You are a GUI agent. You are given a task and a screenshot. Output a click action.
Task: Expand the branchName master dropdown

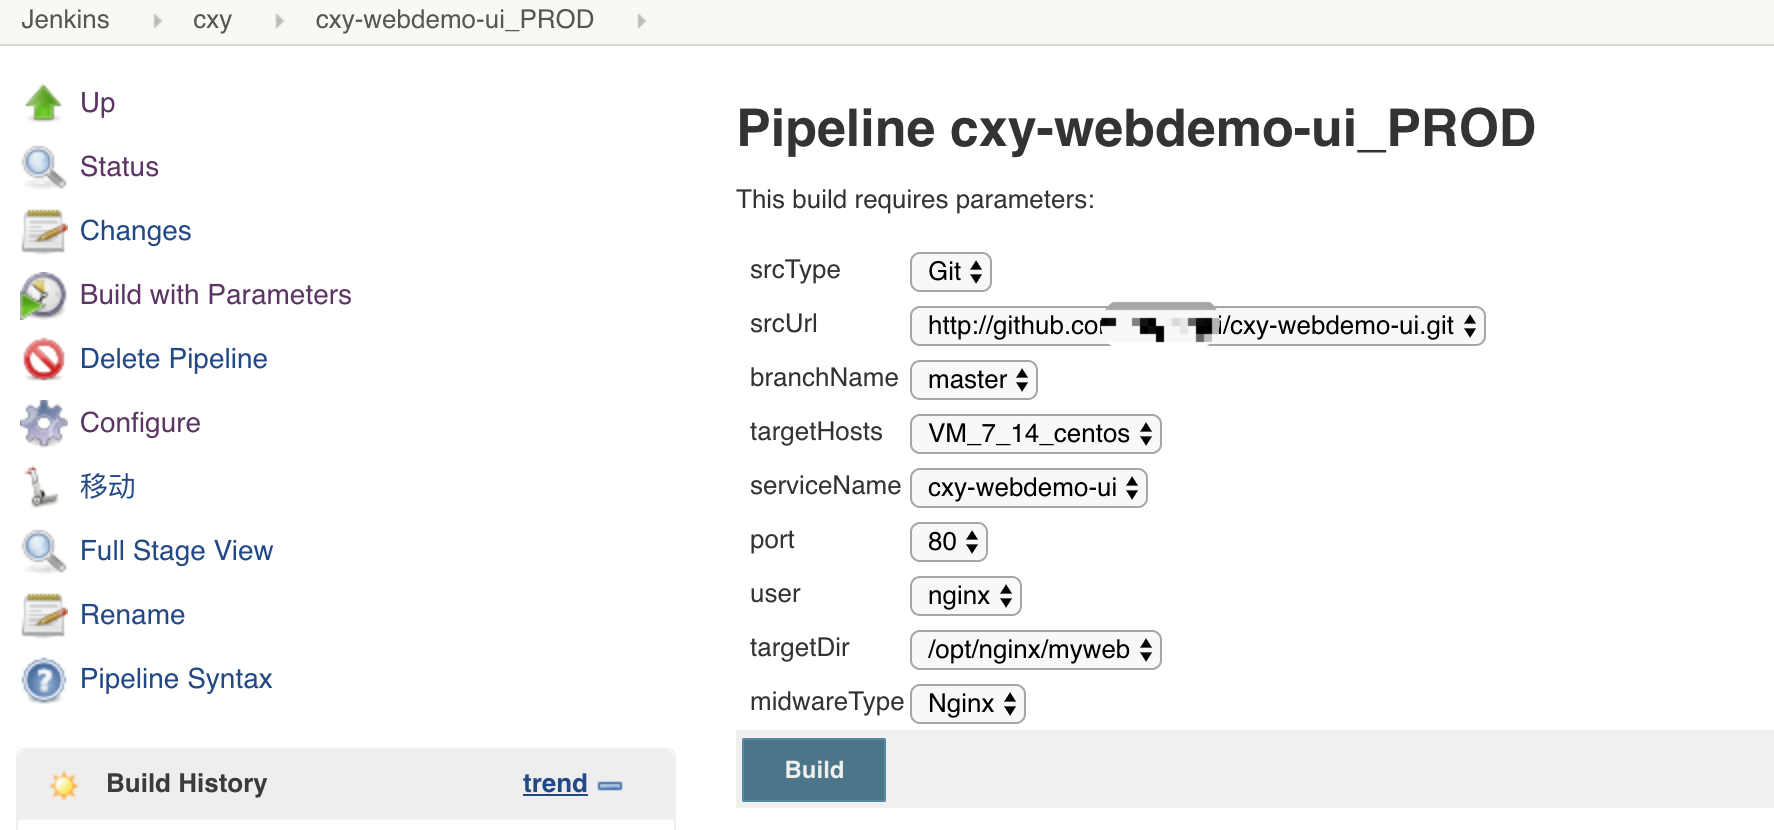pos(973,380)
